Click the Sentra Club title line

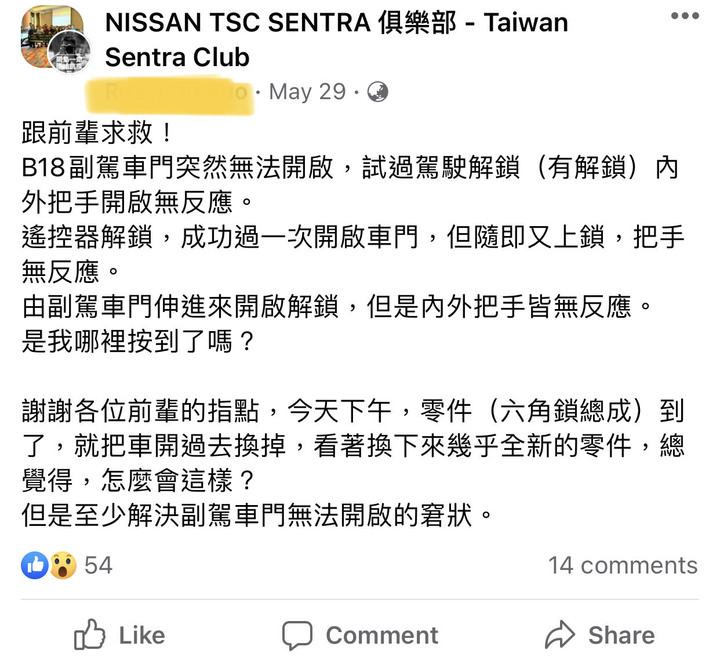177,57
